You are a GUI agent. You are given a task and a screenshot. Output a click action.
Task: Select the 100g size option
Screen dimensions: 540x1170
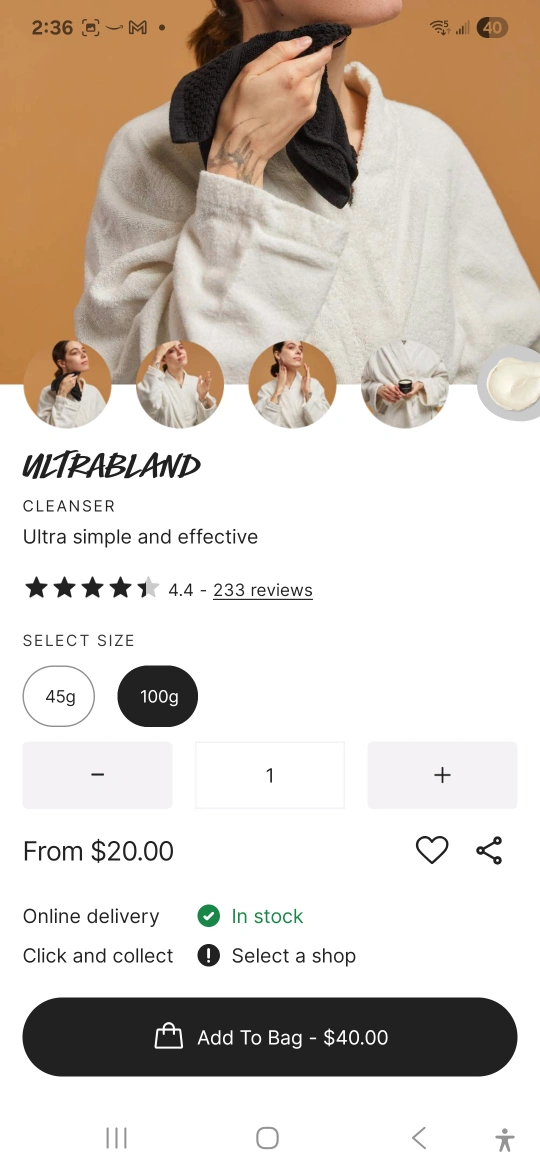click(x=158, y=696)
